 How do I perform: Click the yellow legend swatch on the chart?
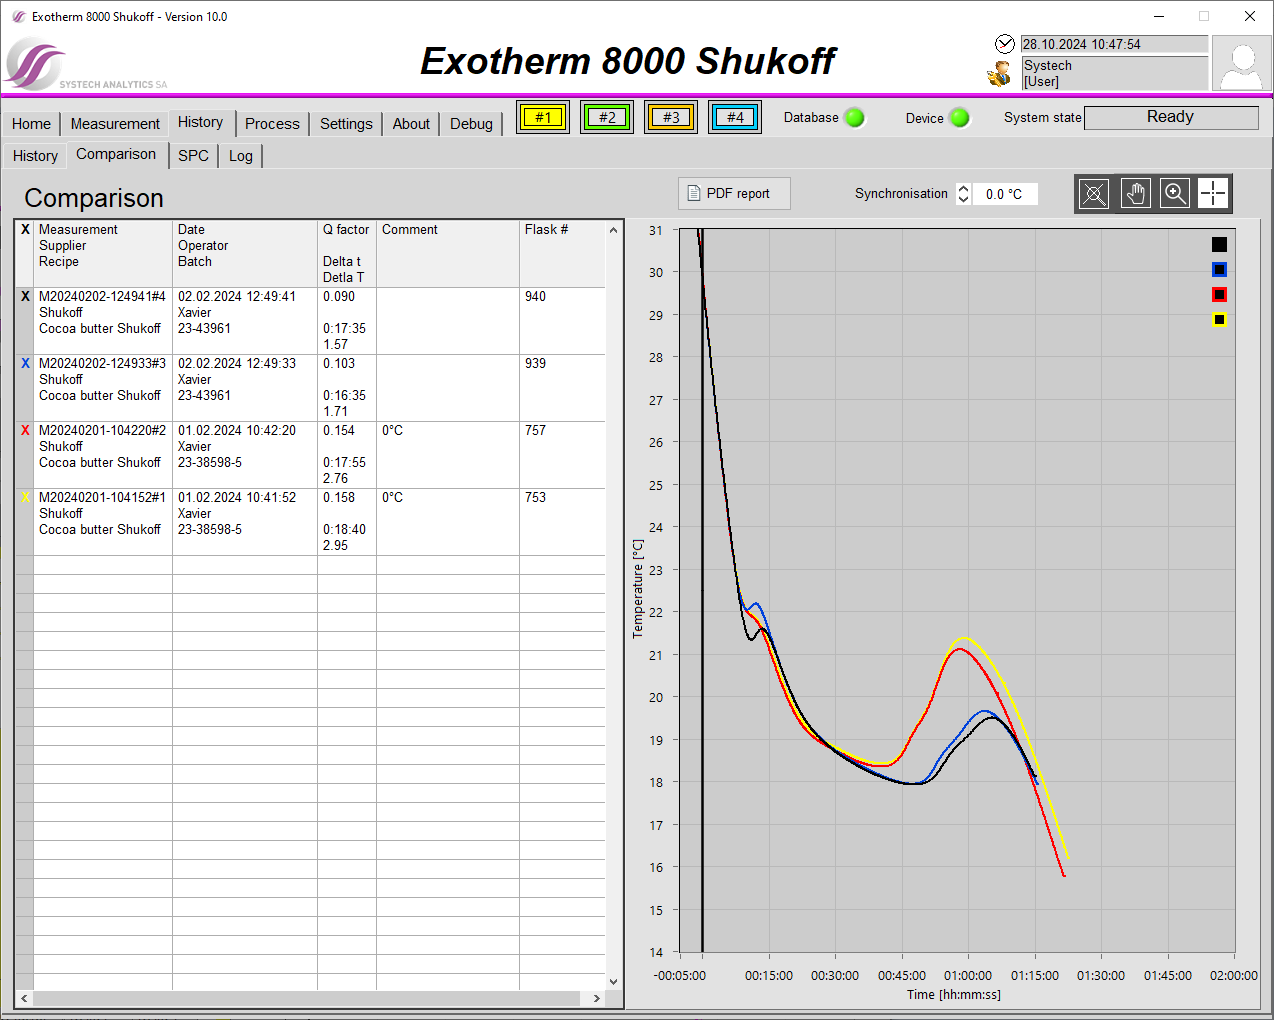1219,320
